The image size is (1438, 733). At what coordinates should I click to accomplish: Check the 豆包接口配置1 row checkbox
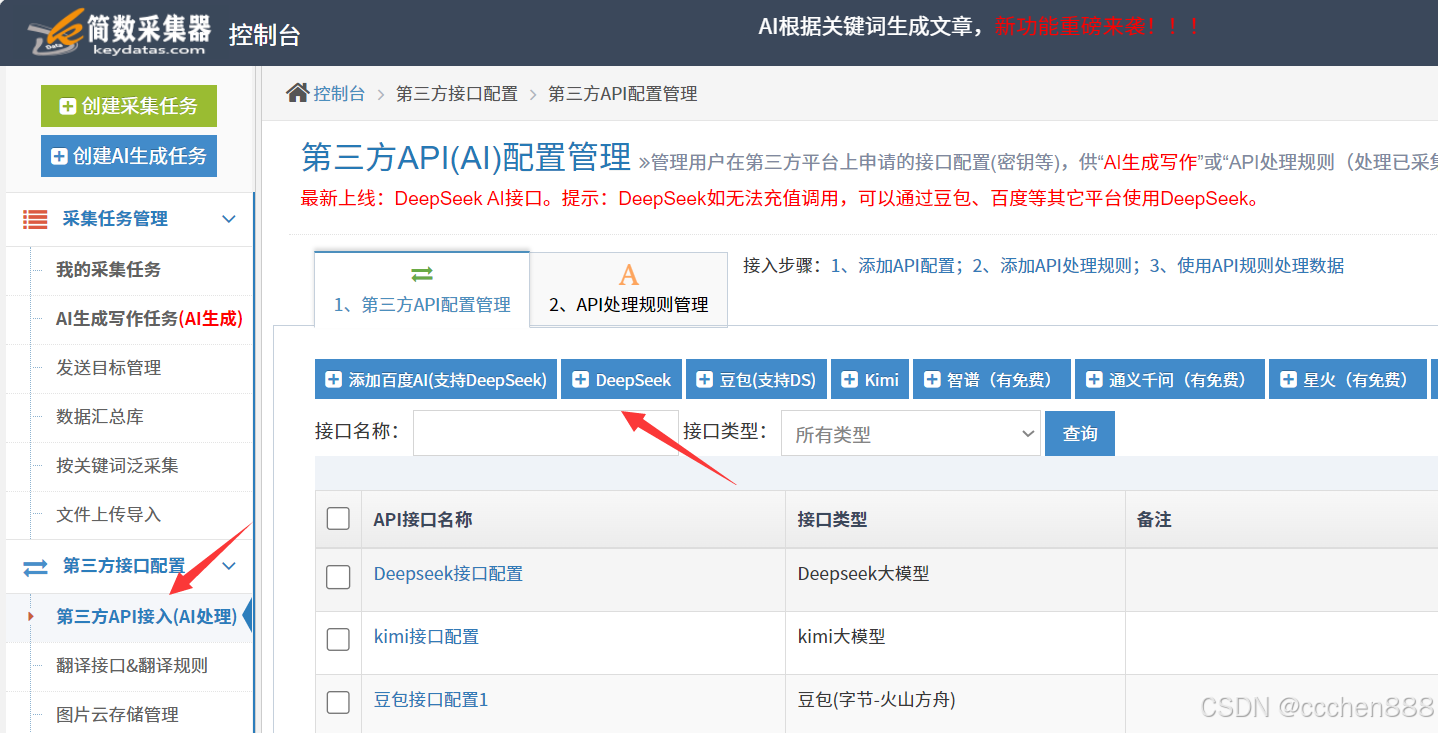click(x=338, y=703)
